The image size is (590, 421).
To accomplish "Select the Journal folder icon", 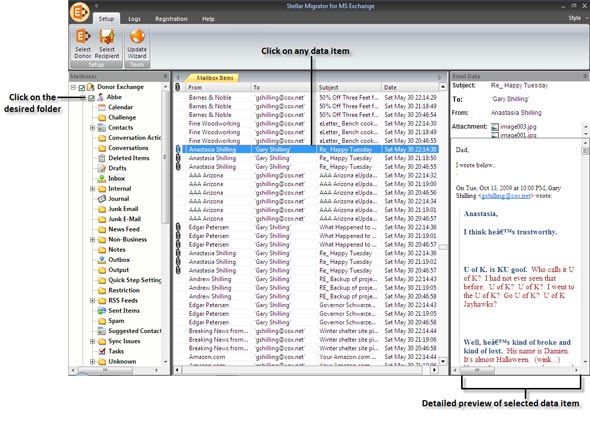I will pyautogui.click(x=102, y=199).
